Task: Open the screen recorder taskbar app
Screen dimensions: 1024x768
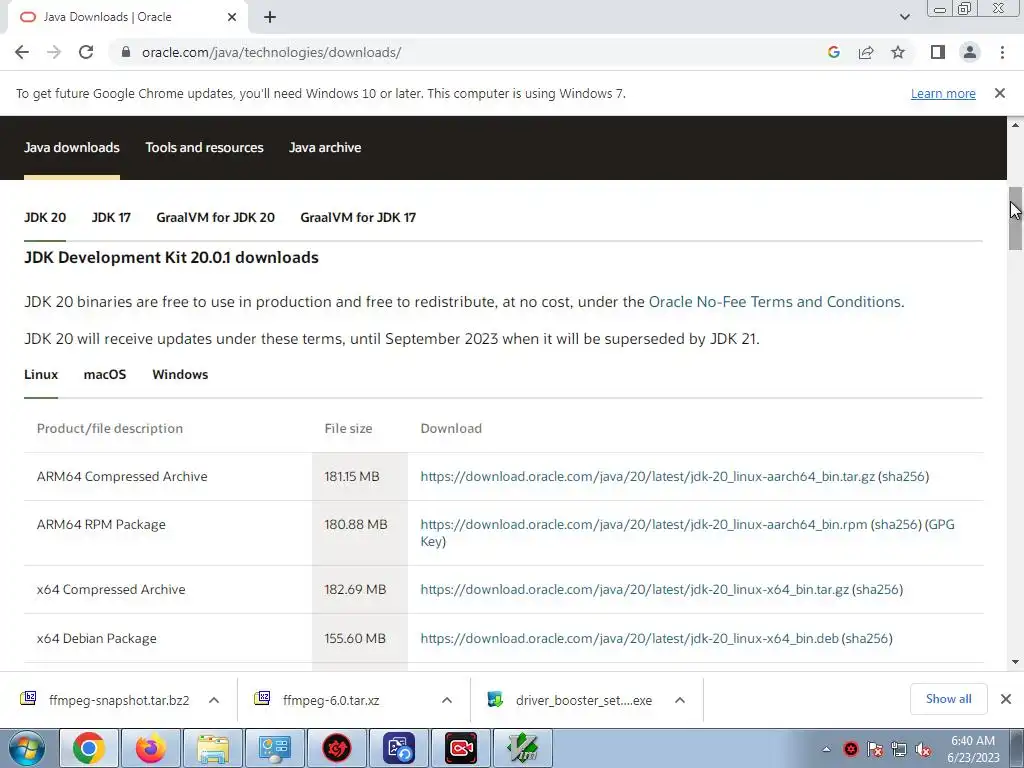Action: [461, 748]
